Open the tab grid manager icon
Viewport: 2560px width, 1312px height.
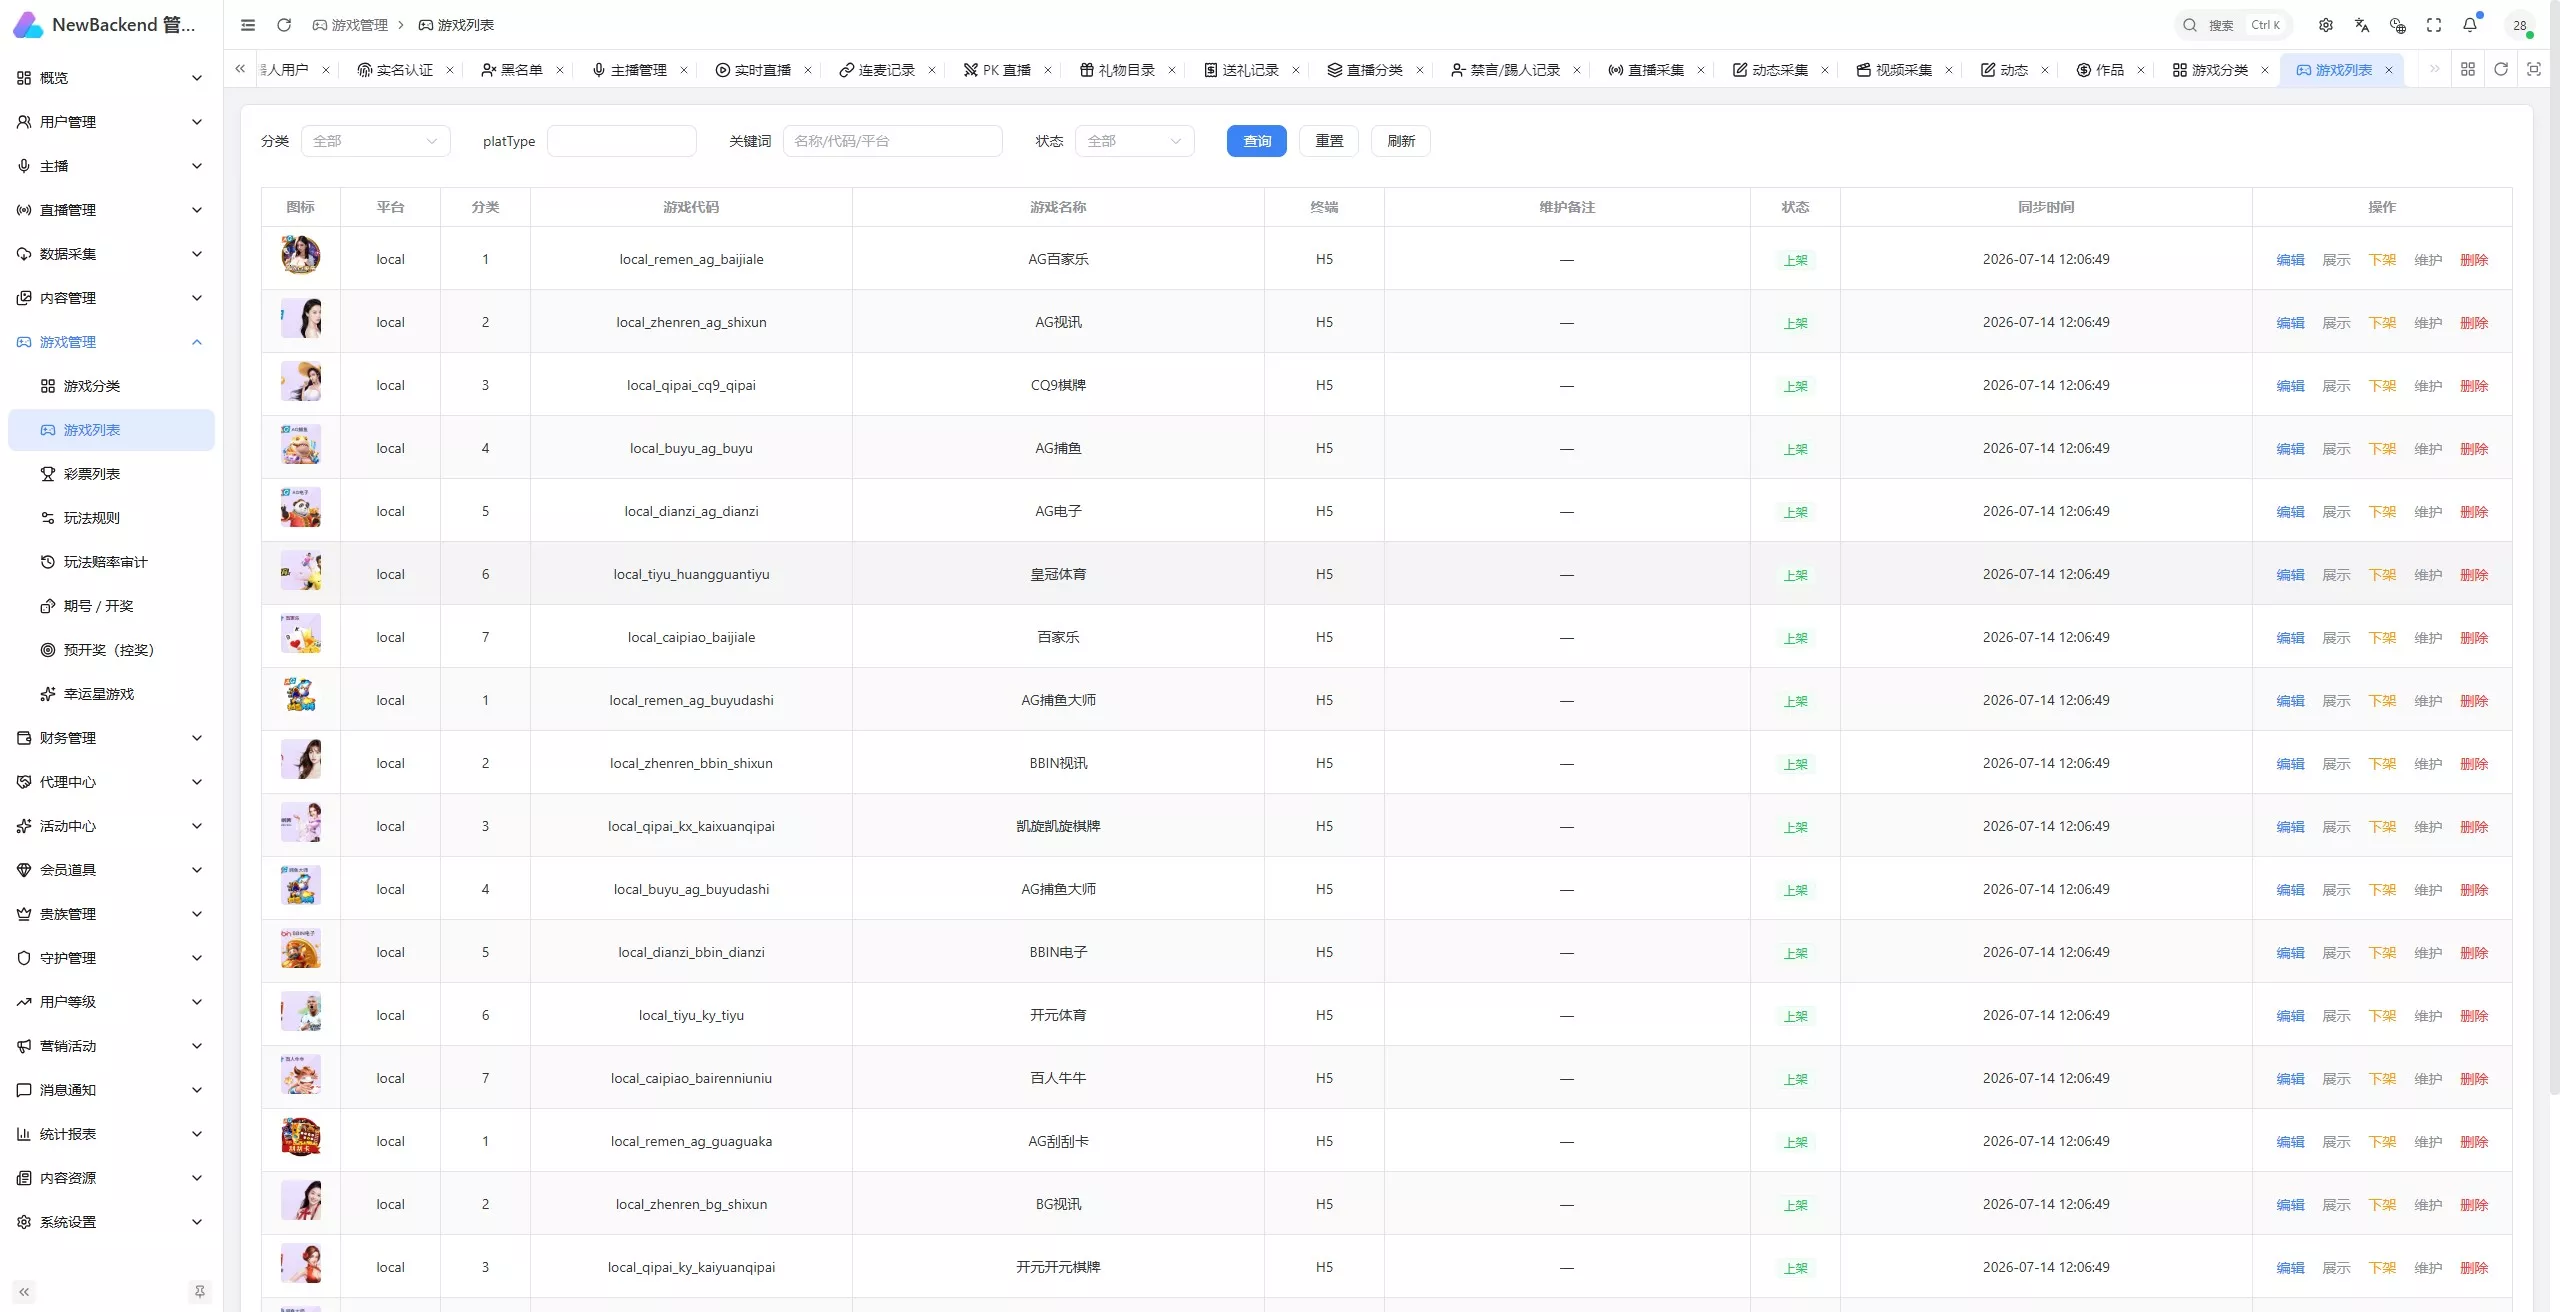click(2468, 69)
